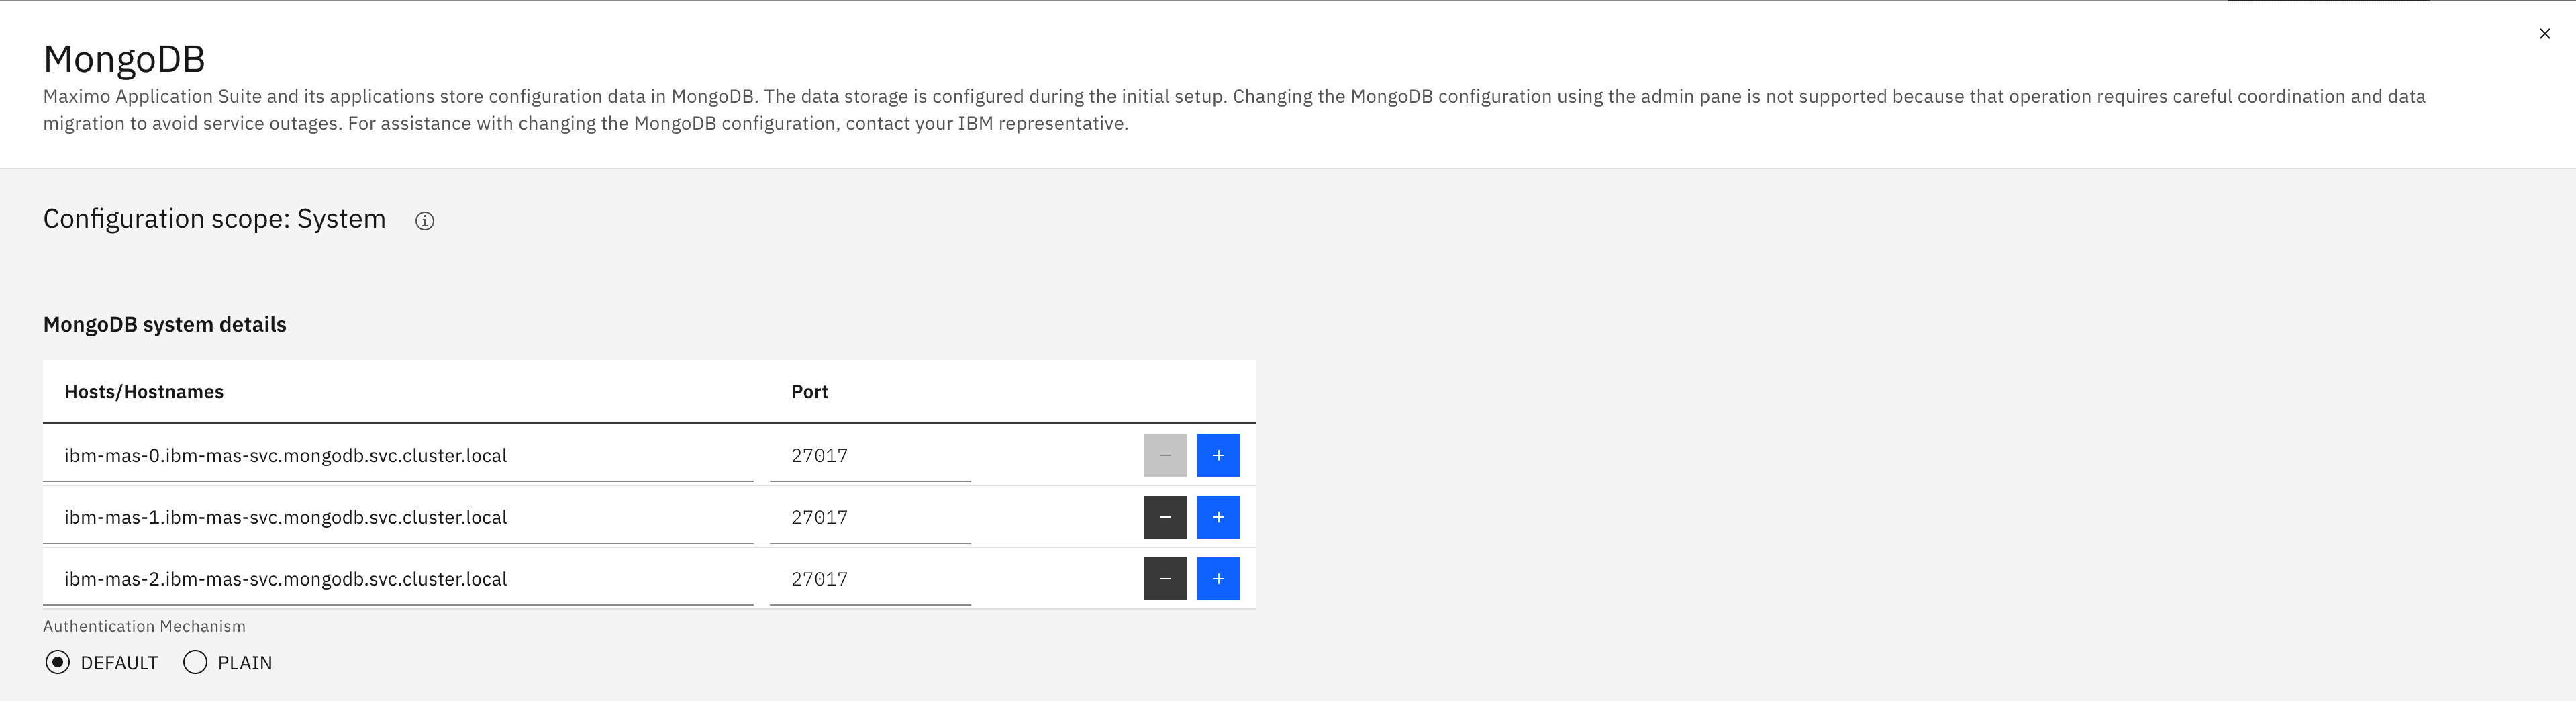Click the Authentication Mechanism label
Image resolution: width=2576 pixels, height=701 pixels.
click(x=144, y=626)
